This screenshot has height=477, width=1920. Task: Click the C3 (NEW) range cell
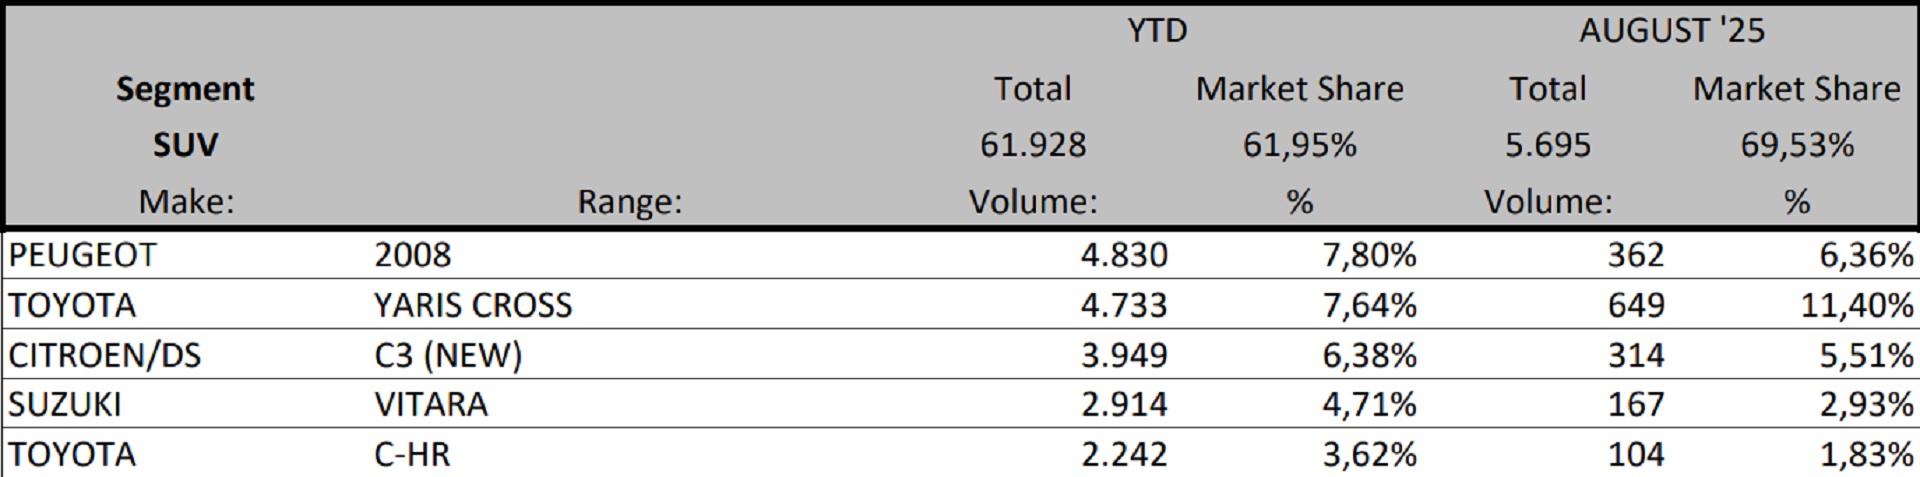coord(448,355)
